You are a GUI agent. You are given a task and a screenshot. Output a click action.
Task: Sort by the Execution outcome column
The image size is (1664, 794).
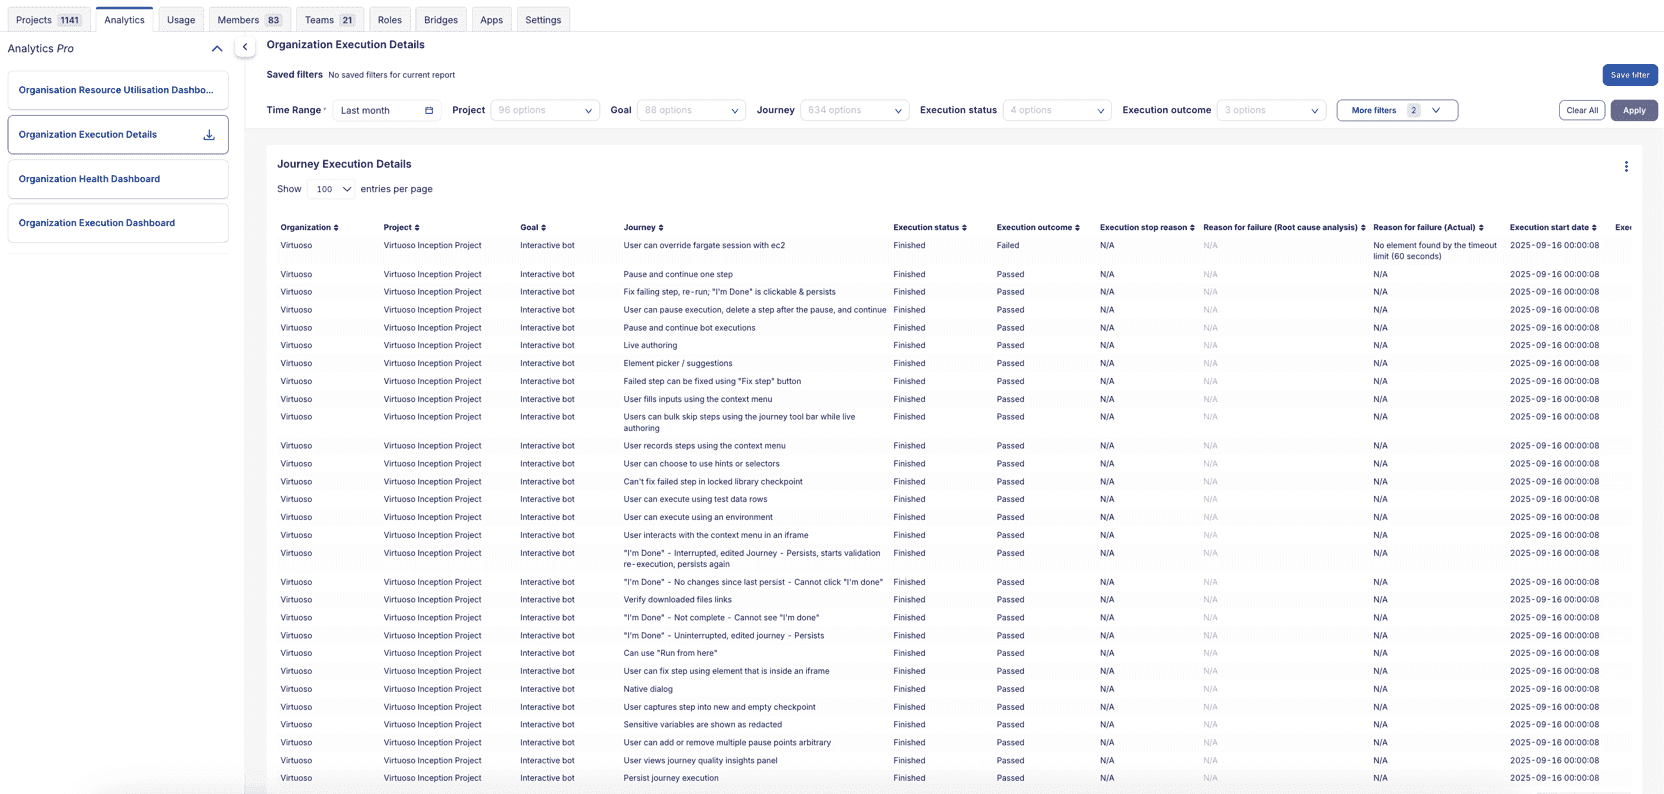coord(1038,228)
